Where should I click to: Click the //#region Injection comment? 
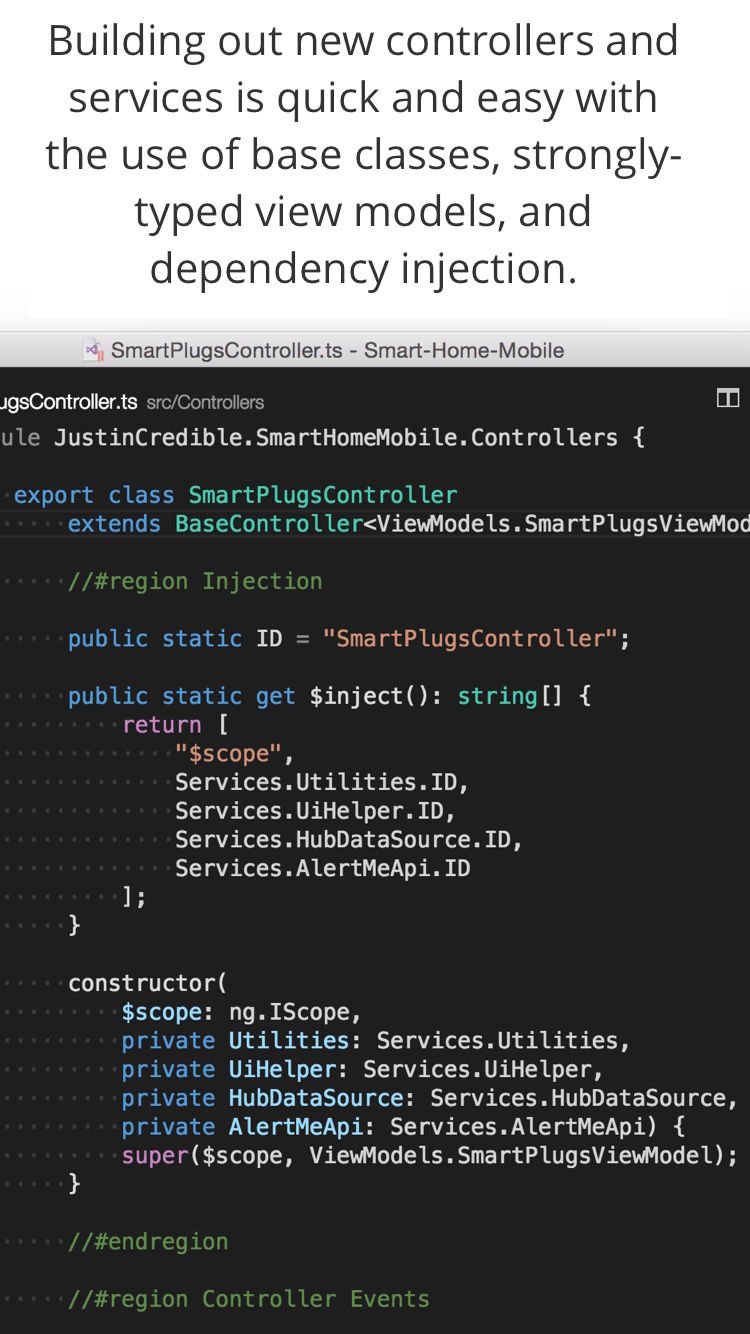(195, 581)
